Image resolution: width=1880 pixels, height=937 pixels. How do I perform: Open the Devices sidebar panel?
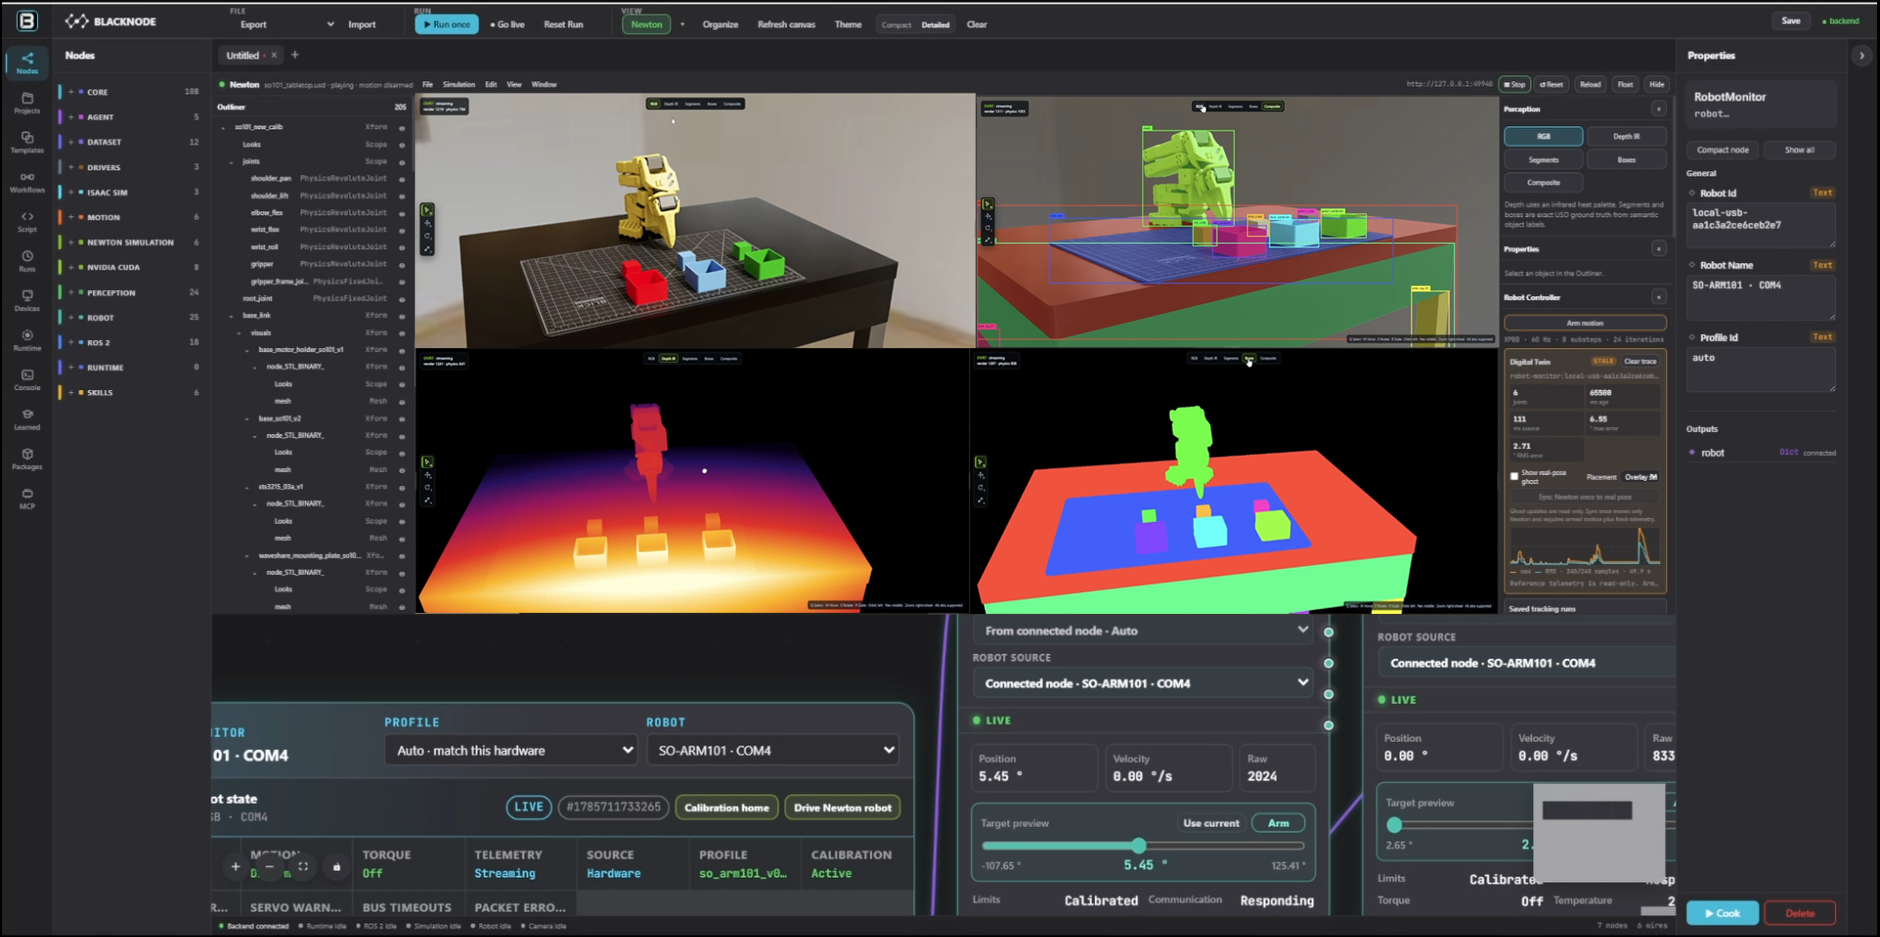(27, 300)
